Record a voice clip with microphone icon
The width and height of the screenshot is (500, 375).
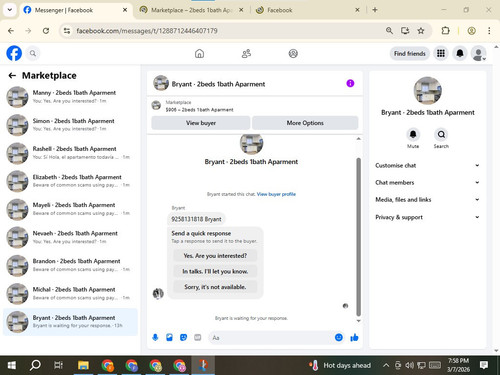(155, 338)
